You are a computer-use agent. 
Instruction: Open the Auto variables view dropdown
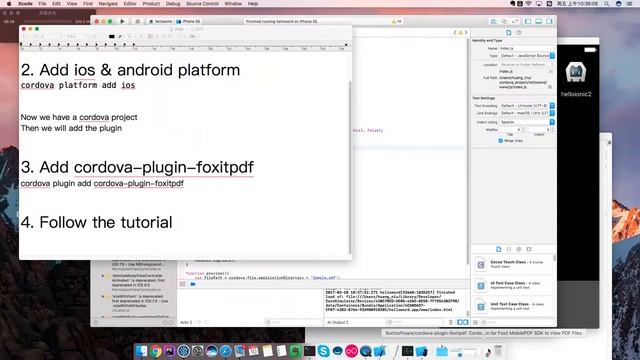187,322
